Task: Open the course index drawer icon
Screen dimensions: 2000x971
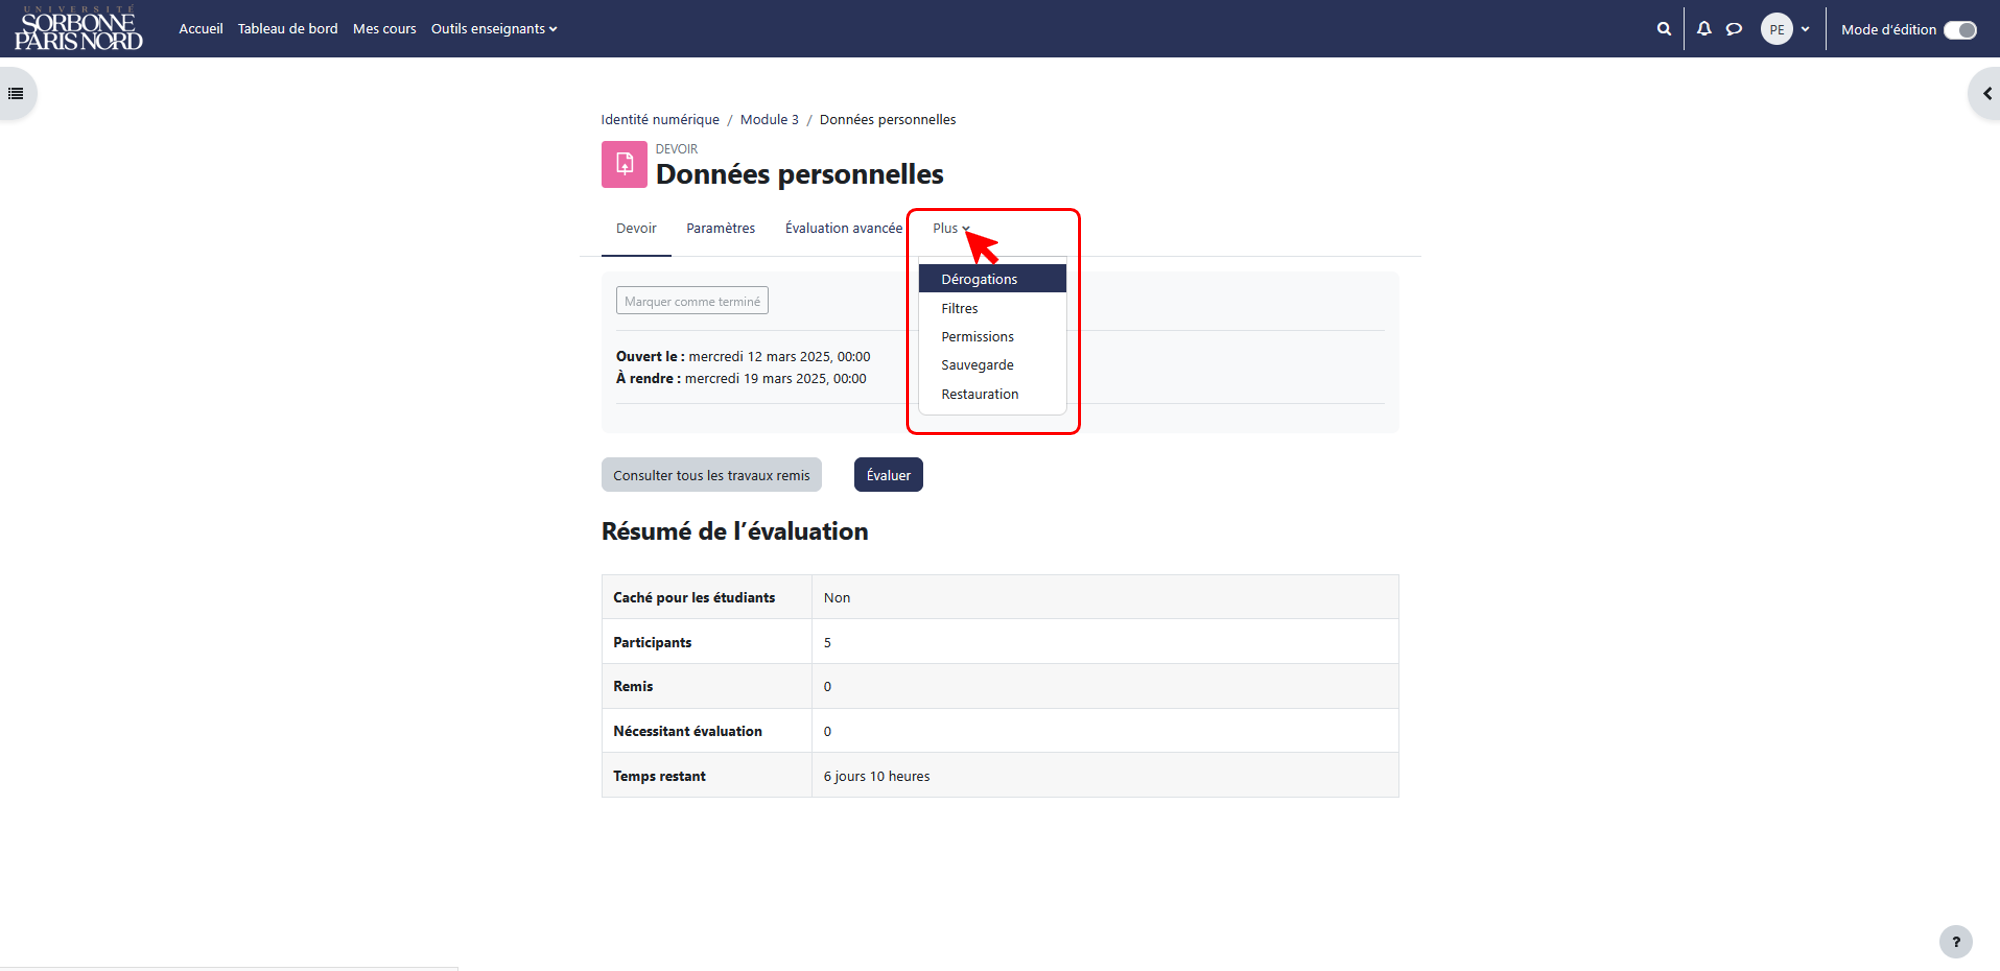Action: point(16,93)
